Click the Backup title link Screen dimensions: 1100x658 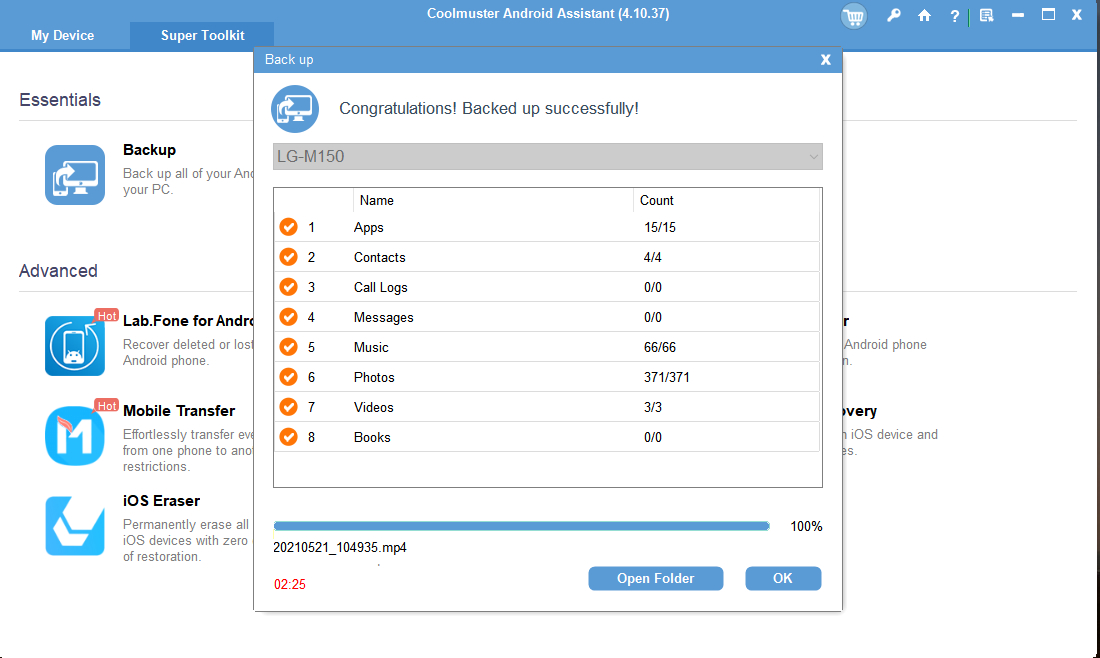[149, 149]
